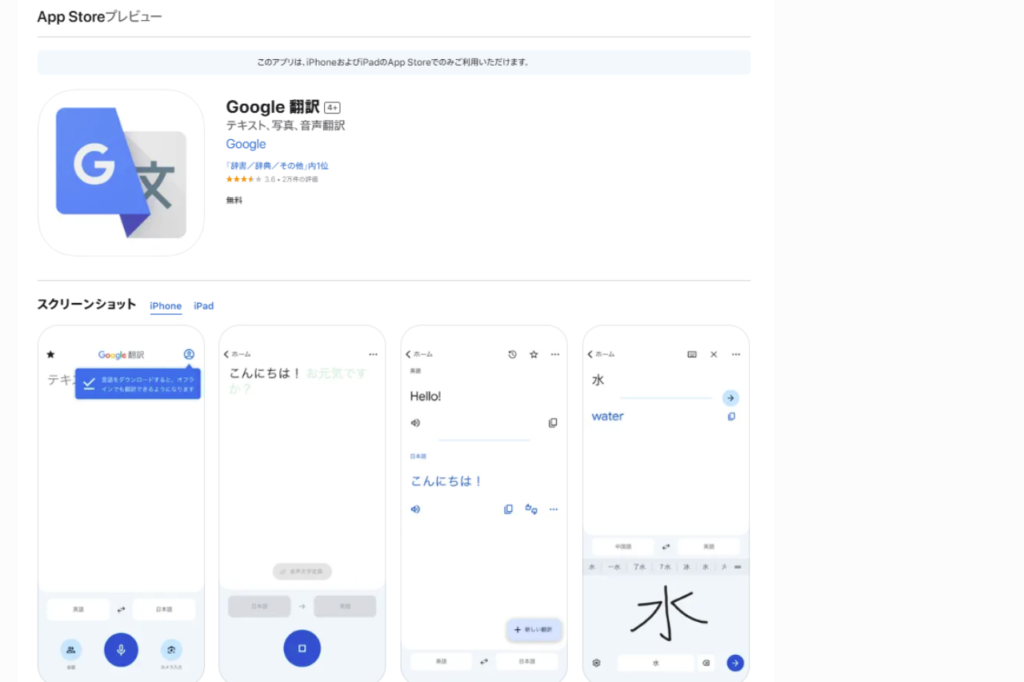Click the テキスト、写真、音声翻訳 subtitle

click(285, 125)
